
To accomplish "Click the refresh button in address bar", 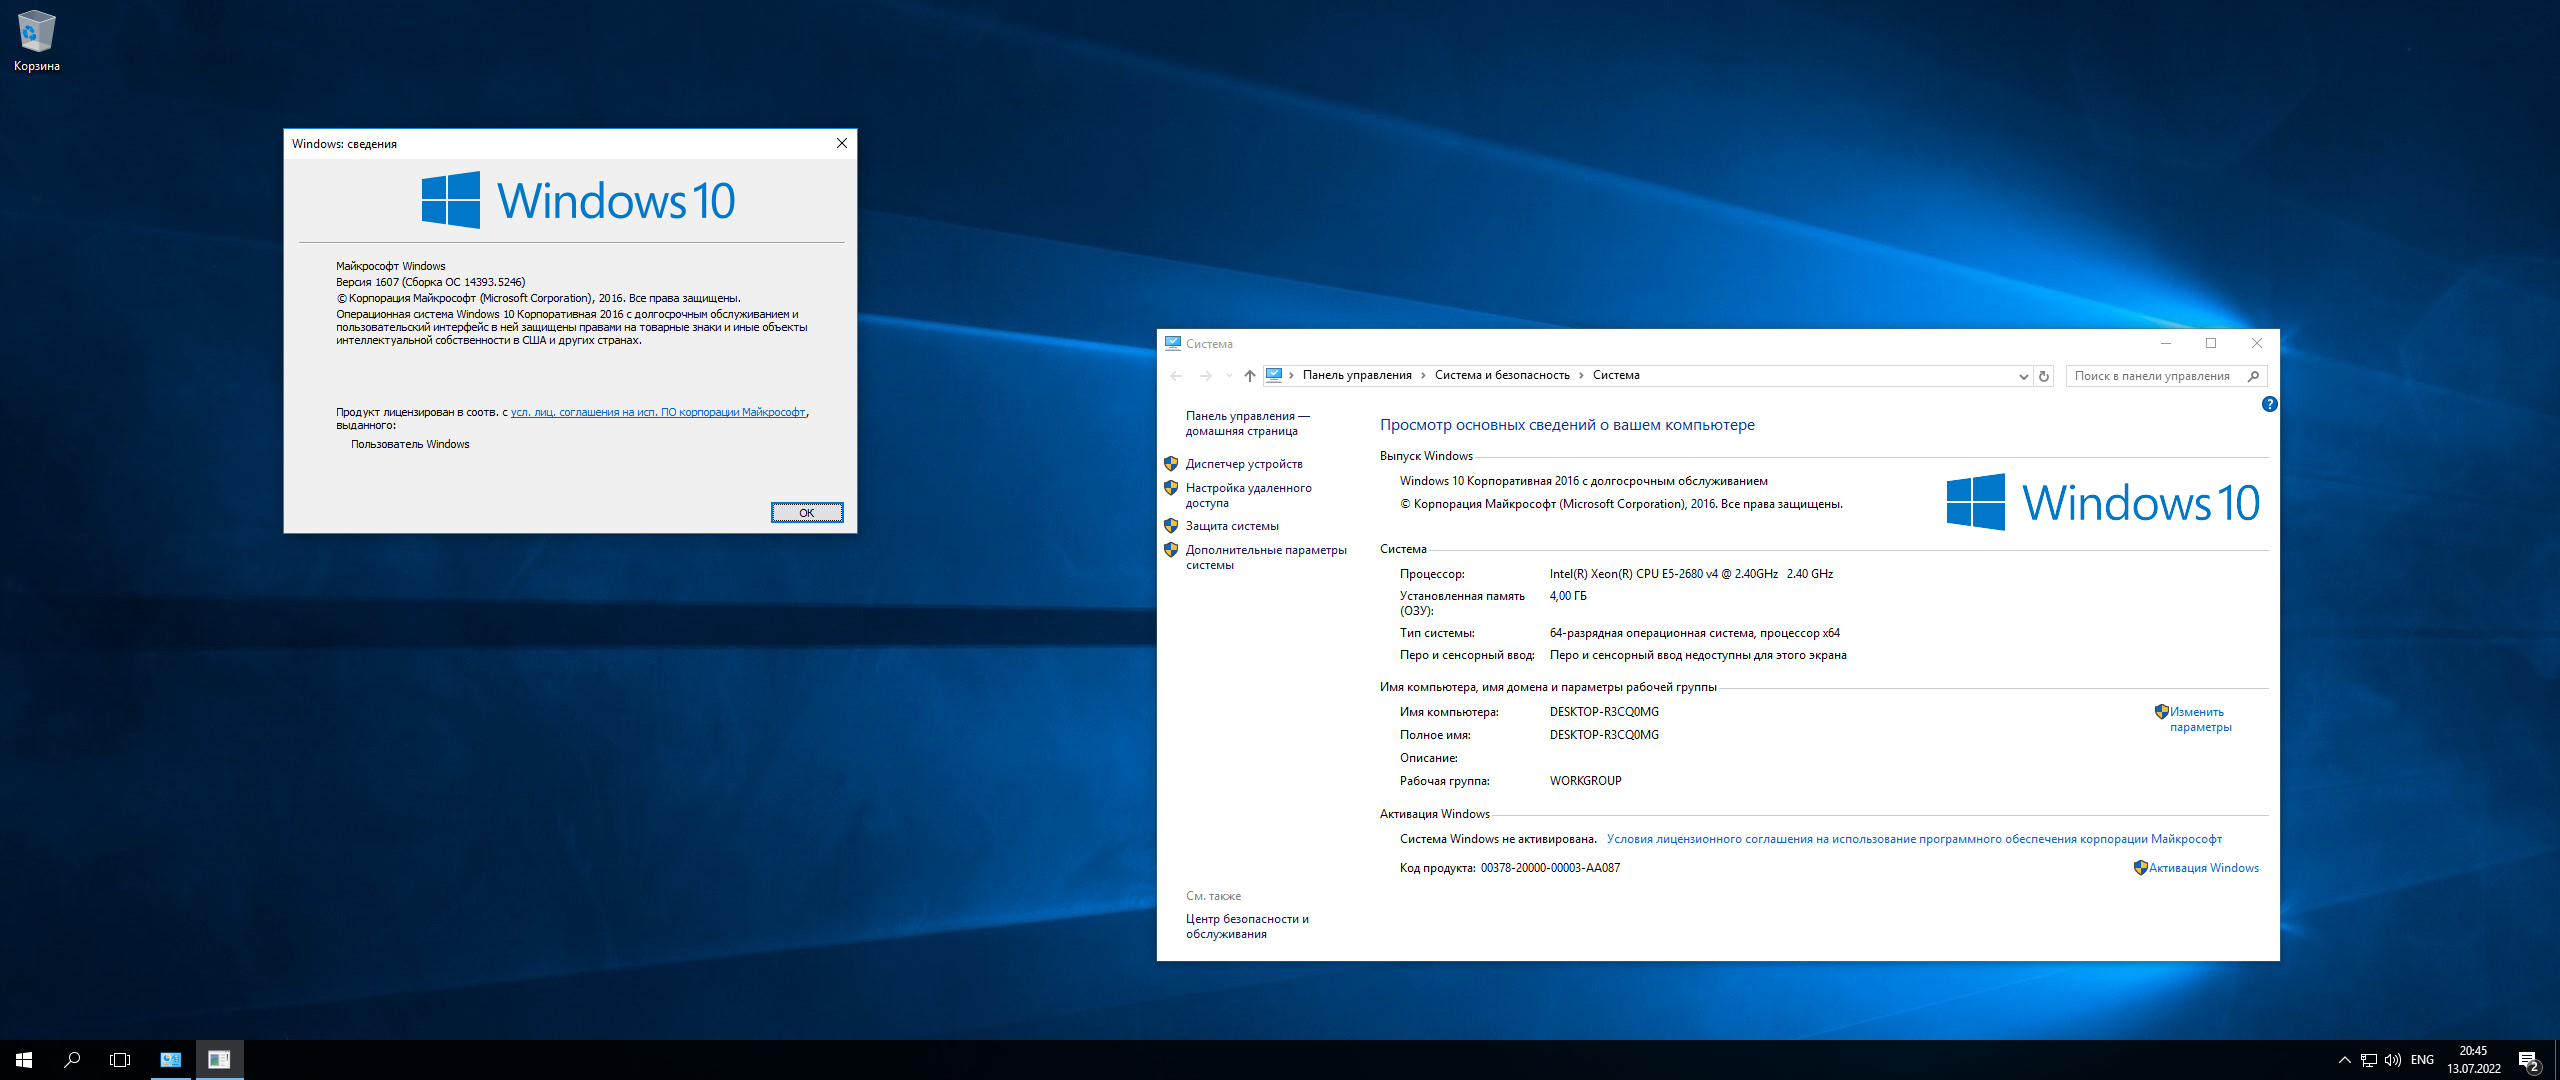I will 2044,376.
